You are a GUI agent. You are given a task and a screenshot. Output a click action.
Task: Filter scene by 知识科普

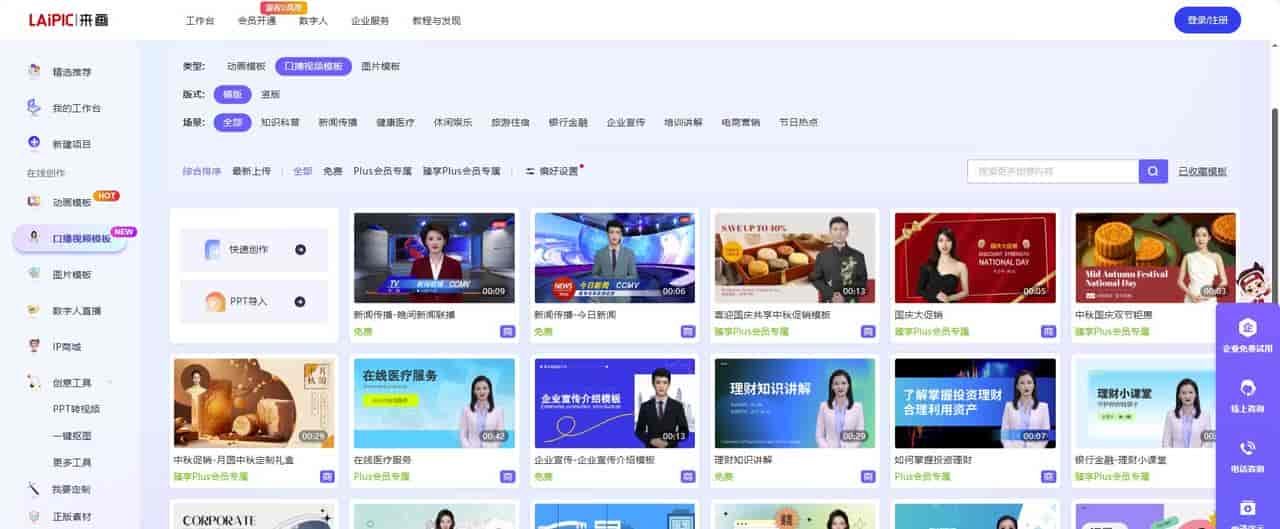click(x=280, y=122)
